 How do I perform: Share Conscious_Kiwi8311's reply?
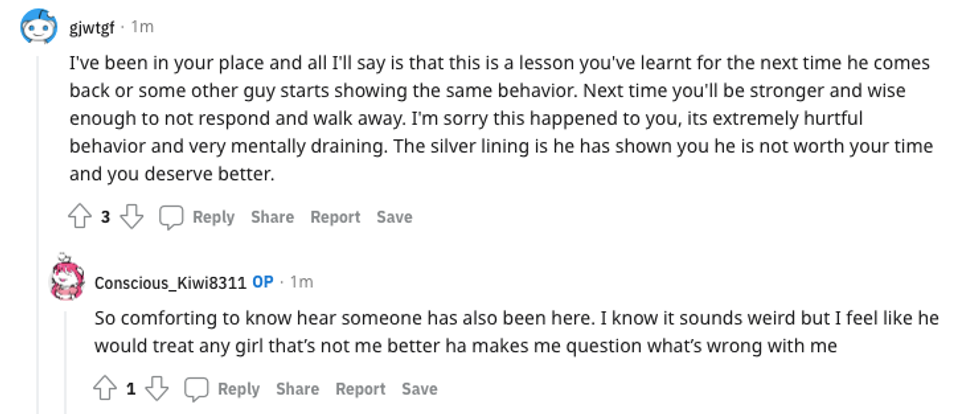(x=297, y=389)
